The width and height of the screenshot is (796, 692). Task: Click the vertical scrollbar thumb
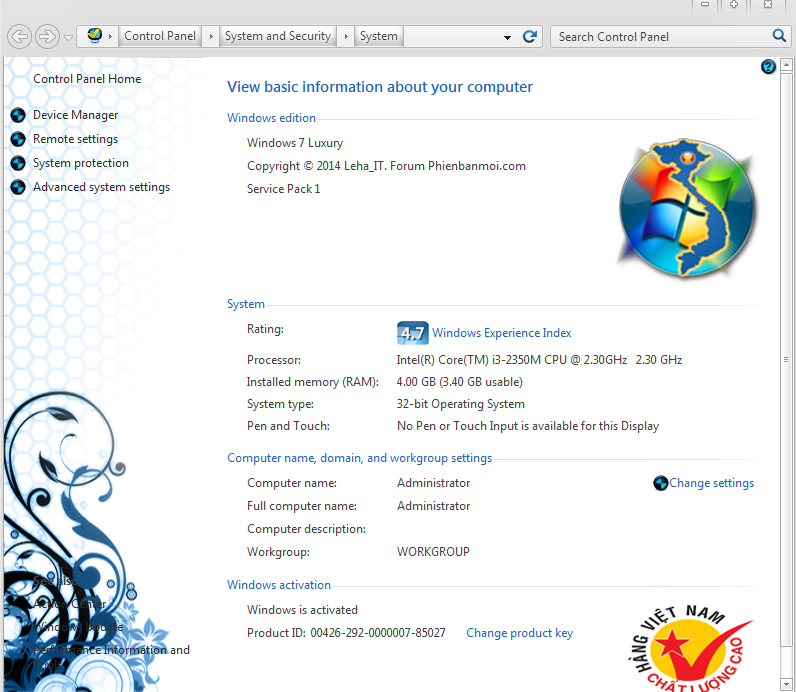click(786, 360)
